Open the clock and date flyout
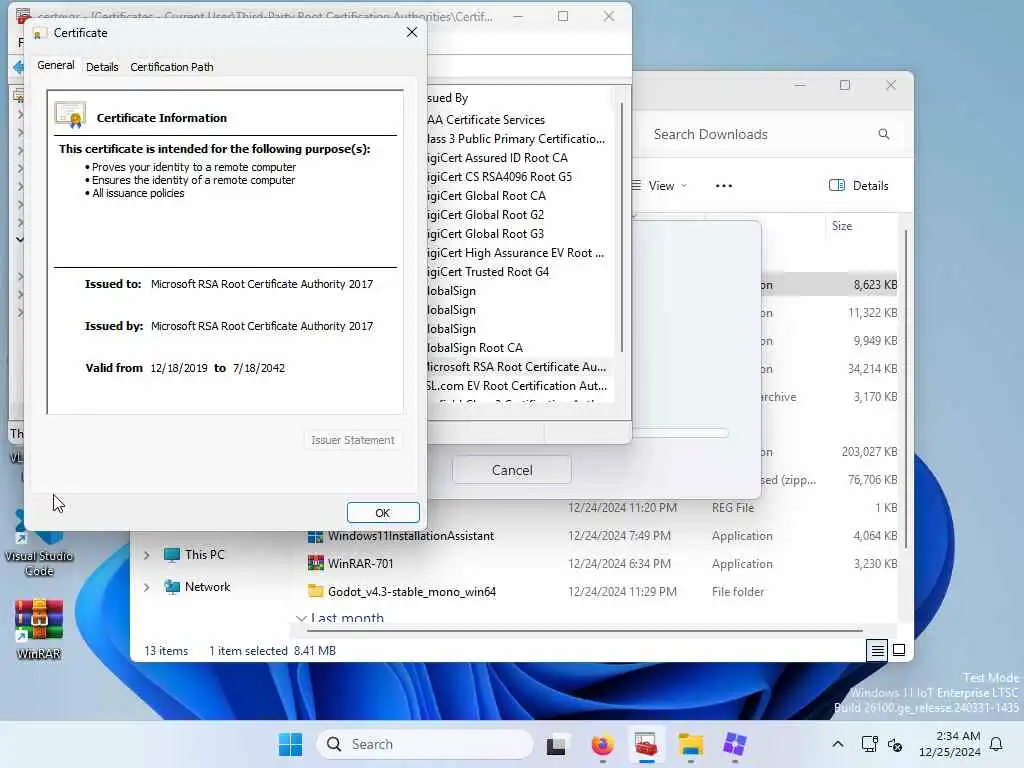Image resolution: width=1024 pixels, height=768 pixels. point(950,744)
